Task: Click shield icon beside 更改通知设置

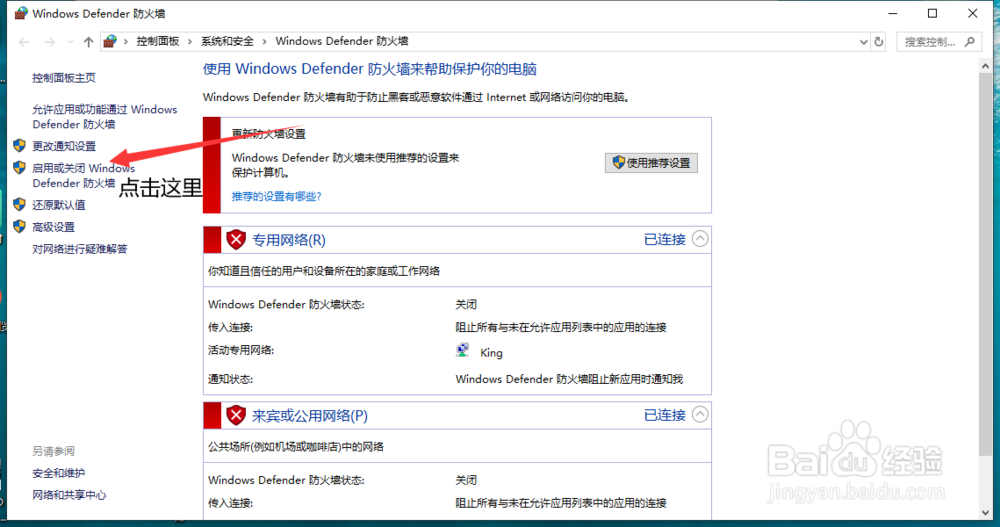Action: pyautogui.click(x=20, y=145)
